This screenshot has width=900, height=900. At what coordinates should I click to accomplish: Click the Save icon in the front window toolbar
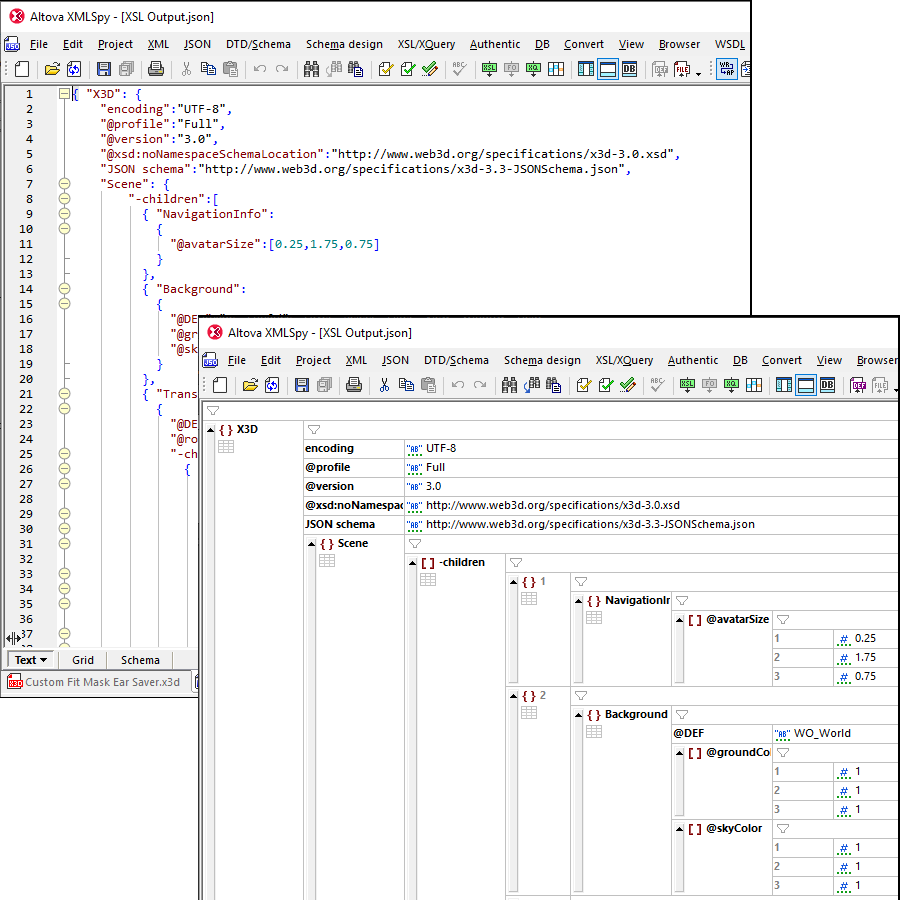coord(302,385)
